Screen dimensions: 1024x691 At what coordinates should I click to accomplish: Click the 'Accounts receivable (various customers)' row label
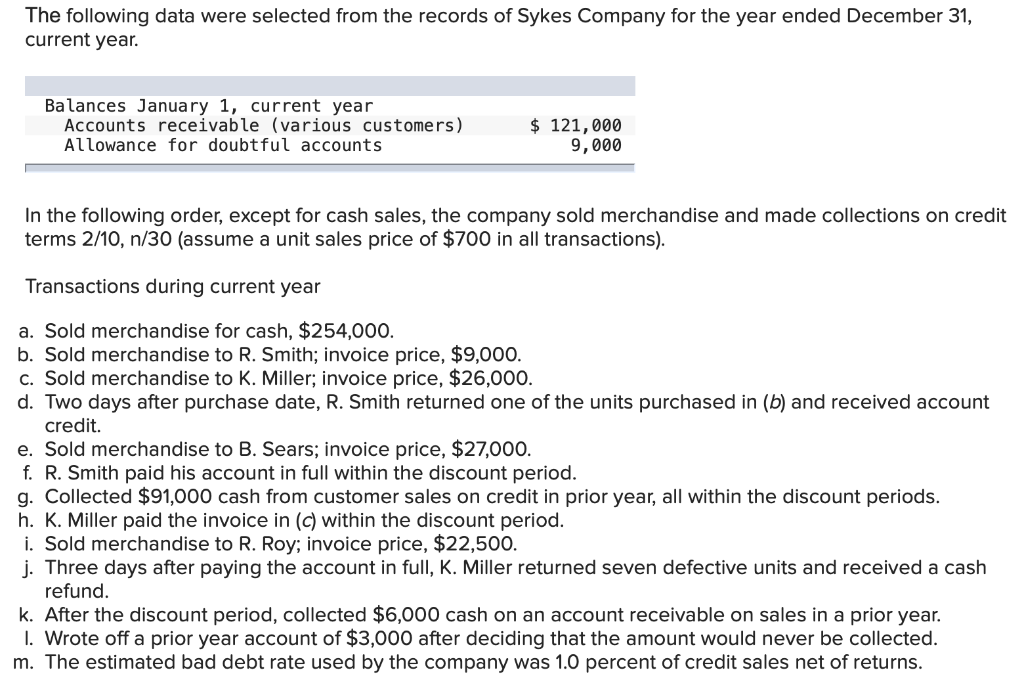(x=264, y=126)
